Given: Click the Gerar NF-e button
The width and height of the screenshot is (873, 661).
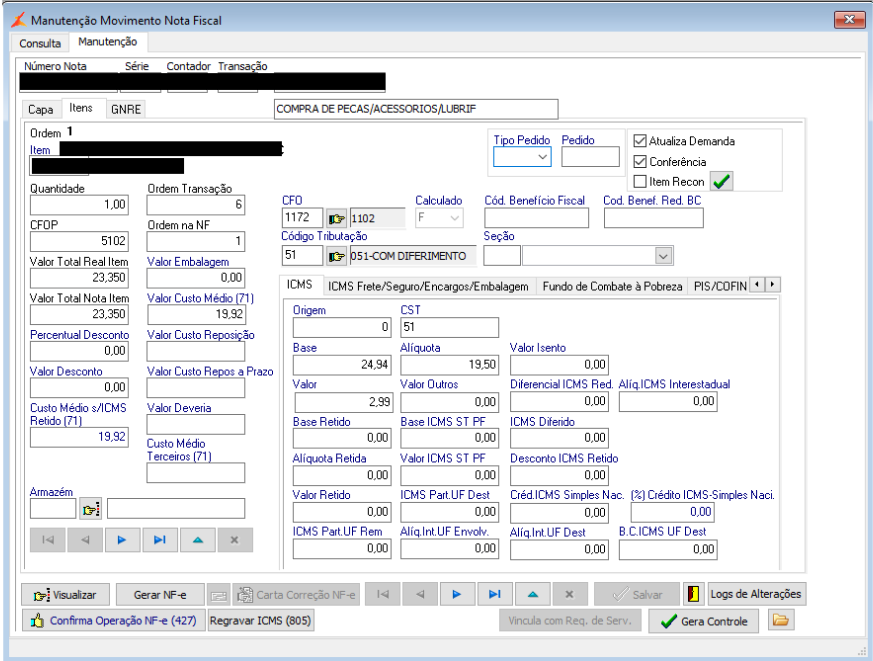Looking at the screenshot, I should click(x=161, y=594).
